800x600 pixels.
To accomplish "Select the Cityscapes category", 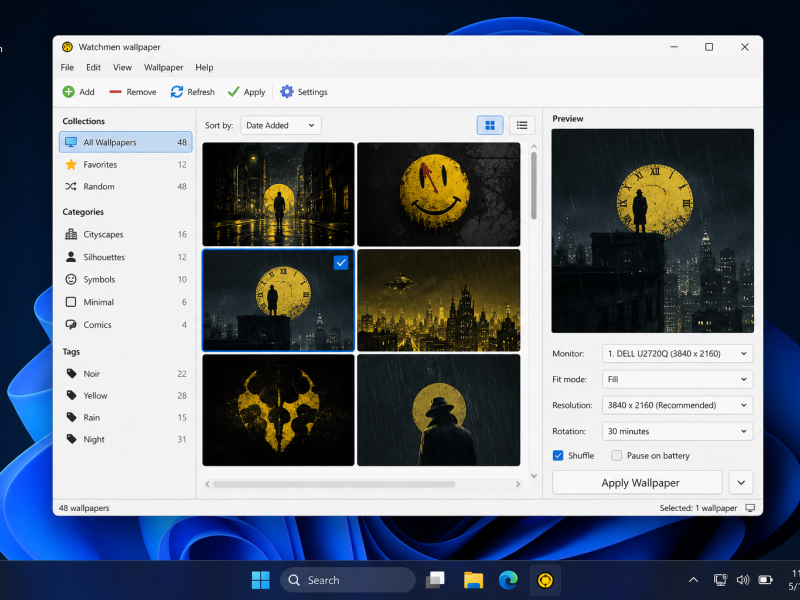I will click(x=126, y=234).
